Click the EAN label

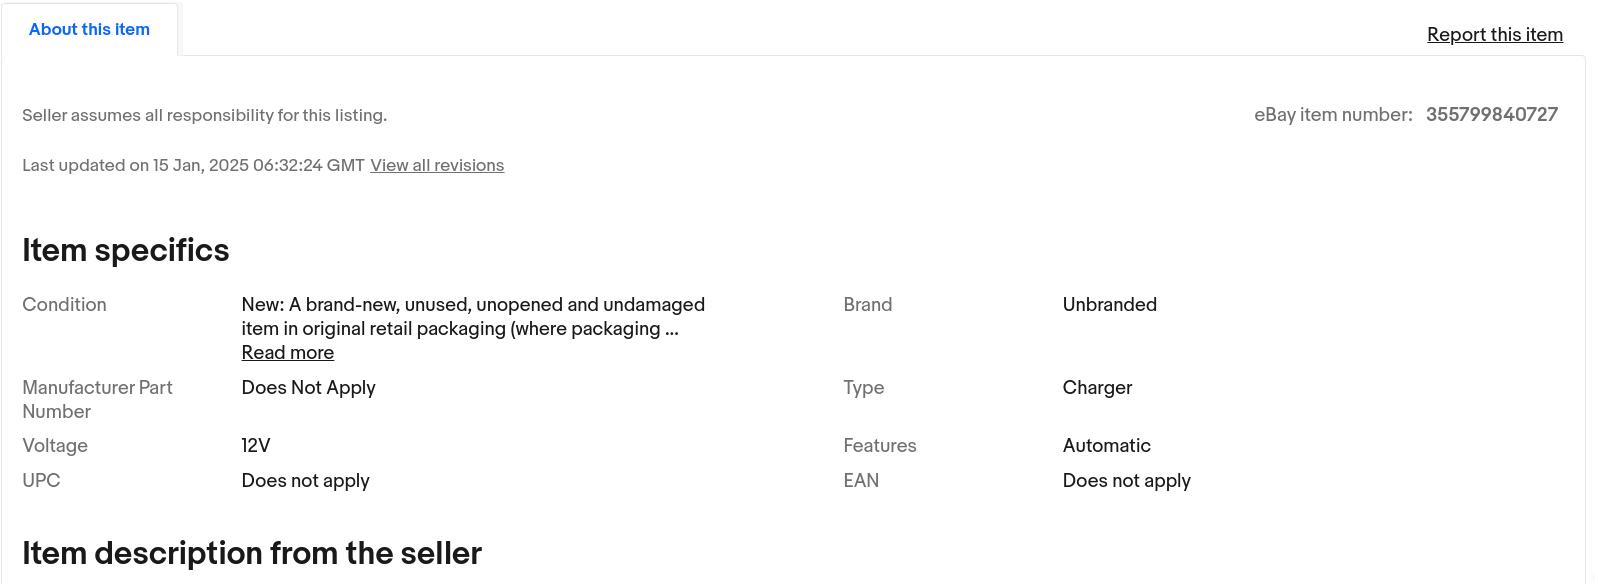861,481
